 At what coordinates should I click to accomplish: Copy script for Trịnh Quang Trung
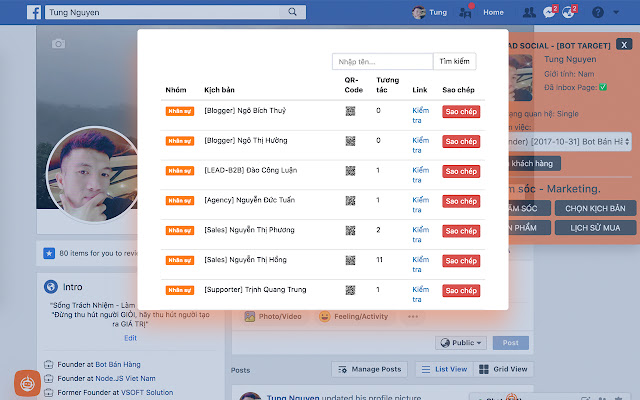point(461,290)
